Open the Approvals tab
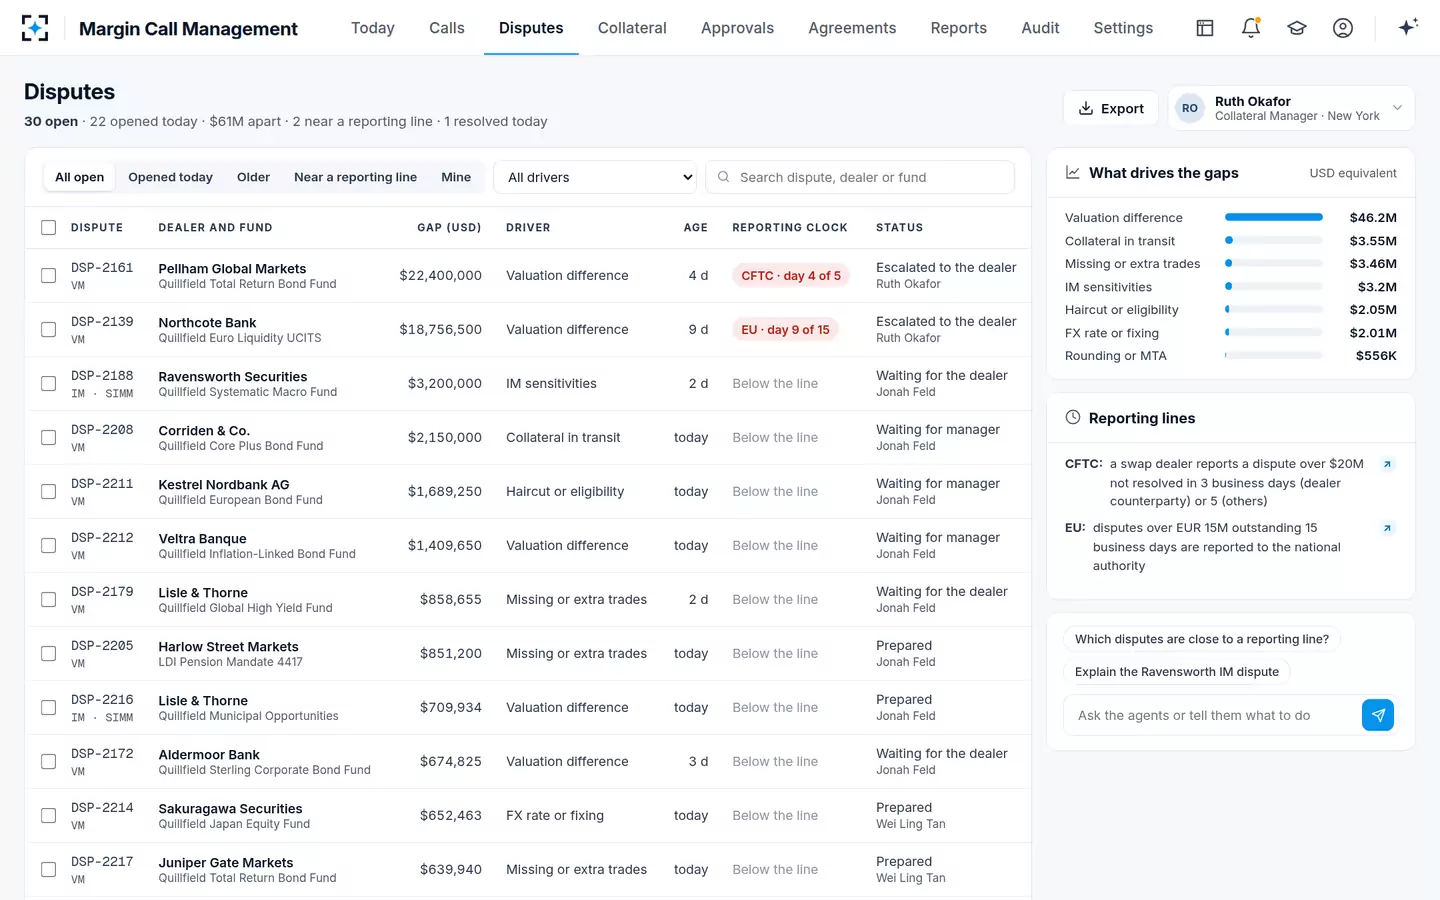The image size is (1440, 900). 737,28
